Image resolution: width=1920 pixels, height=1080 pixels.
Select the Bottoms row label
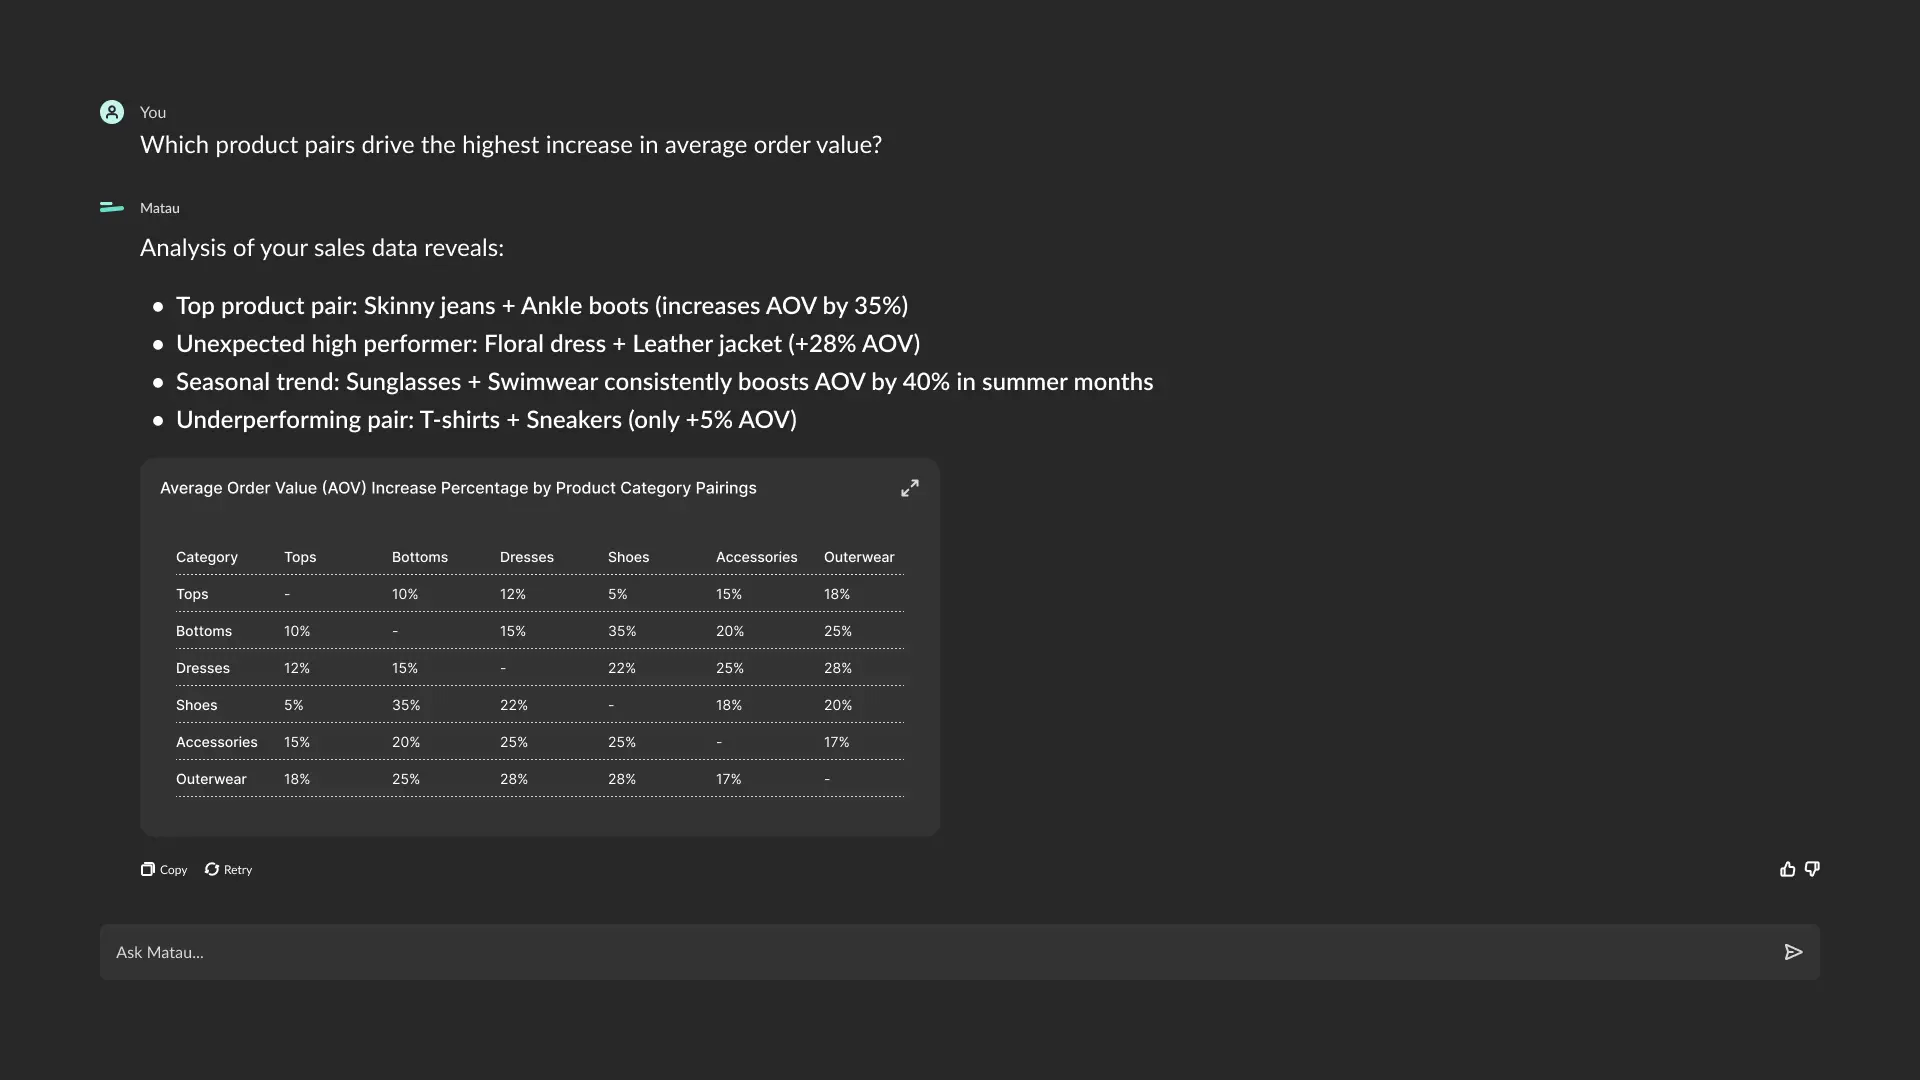(x=204, y=631)
